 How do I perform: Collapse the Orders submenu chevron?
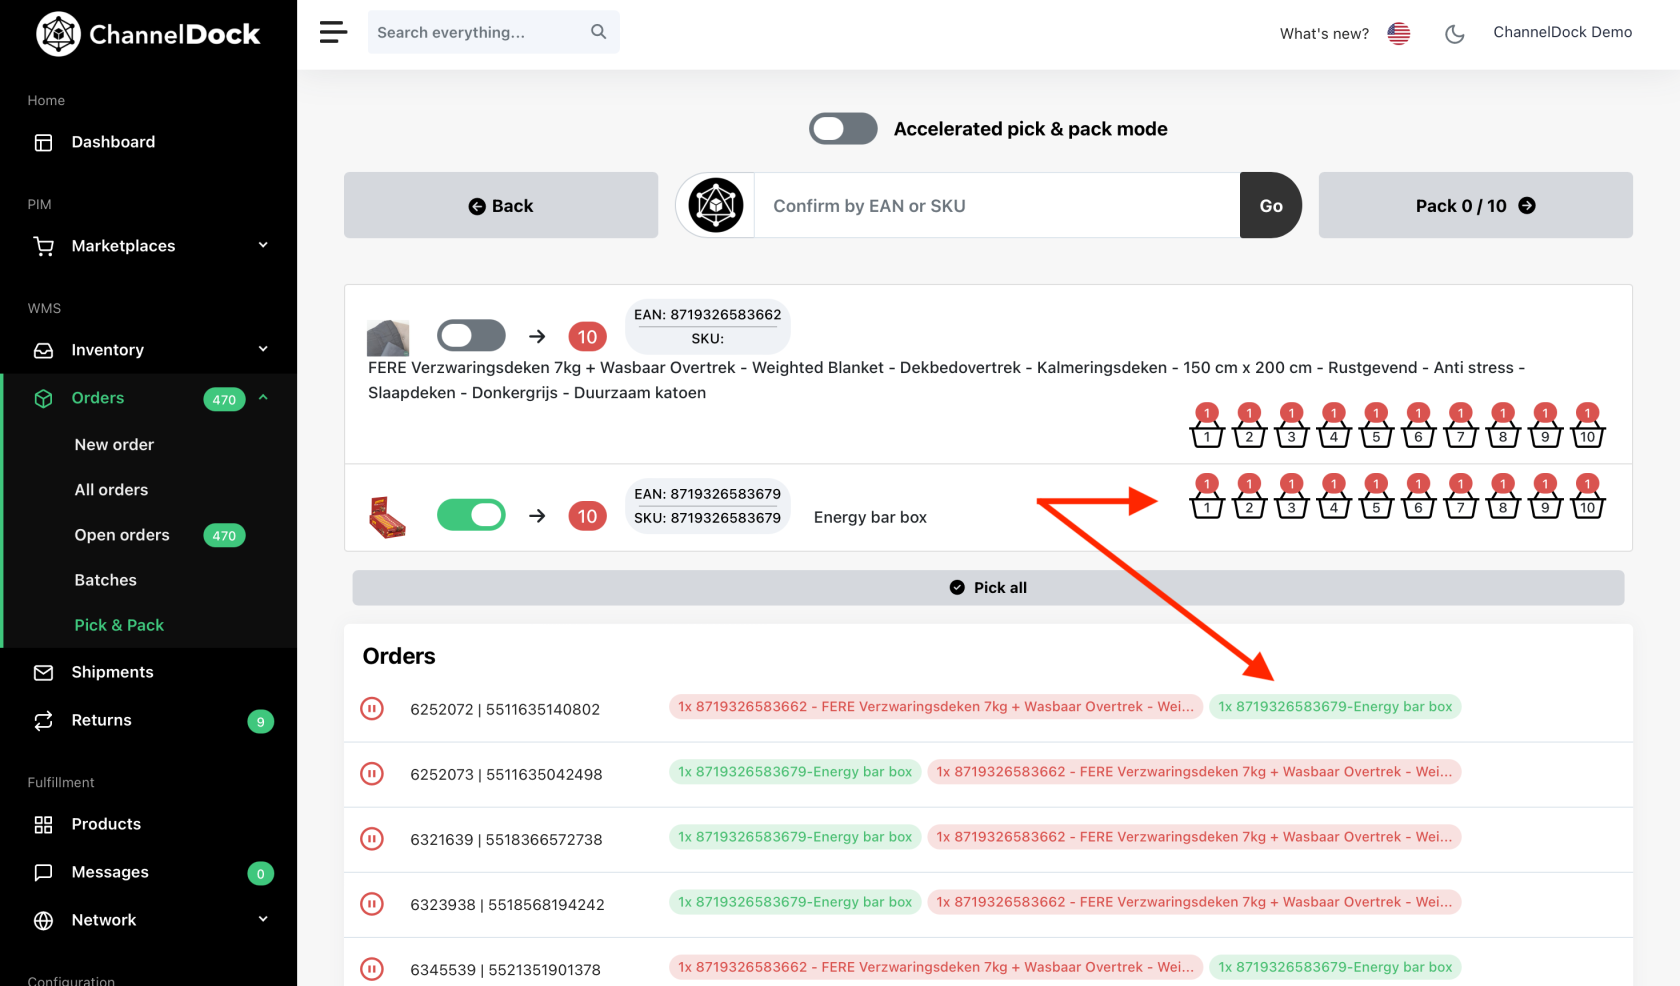[263, 397]
